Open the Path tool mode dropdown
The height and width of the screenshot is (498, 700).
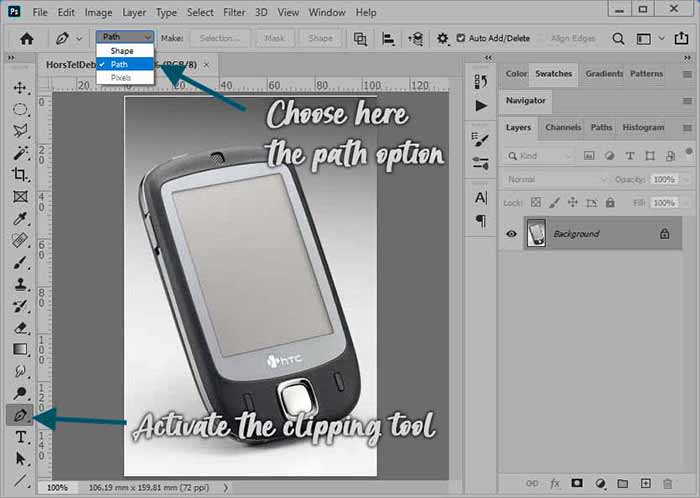coord(125,37)
